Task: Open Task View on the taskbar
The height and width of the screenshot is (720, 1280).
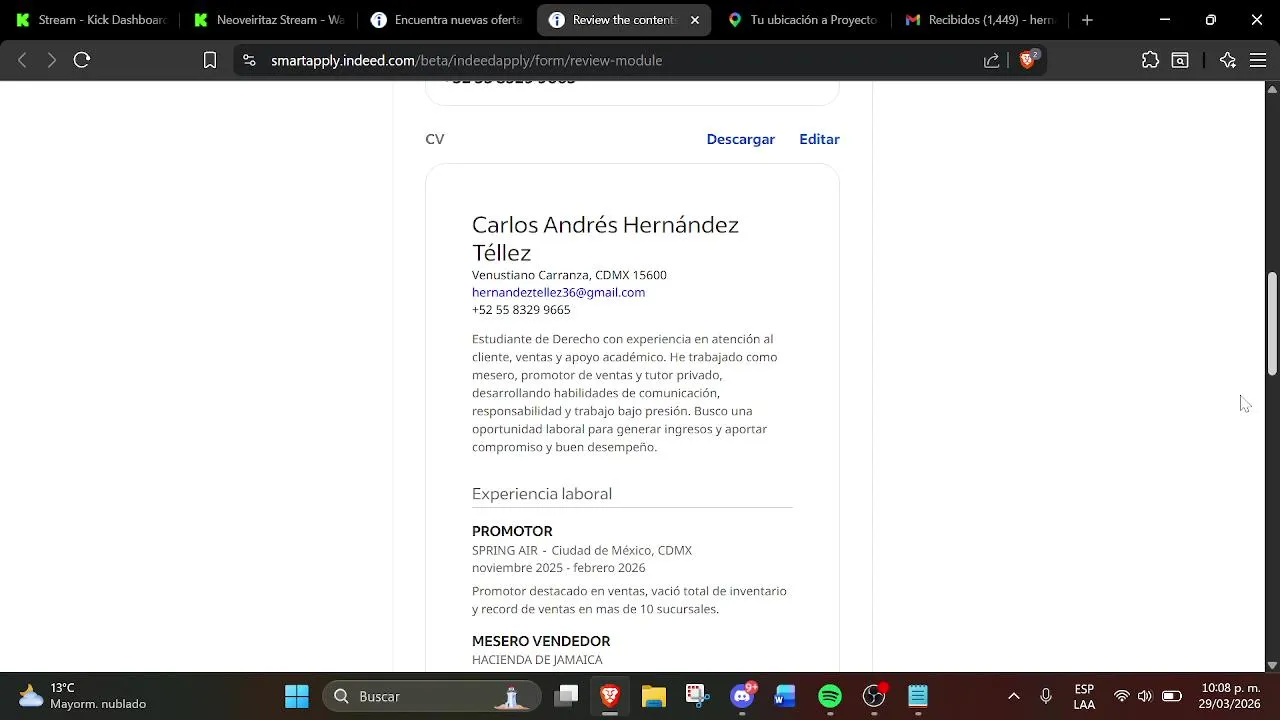Action: click(567, 696)
